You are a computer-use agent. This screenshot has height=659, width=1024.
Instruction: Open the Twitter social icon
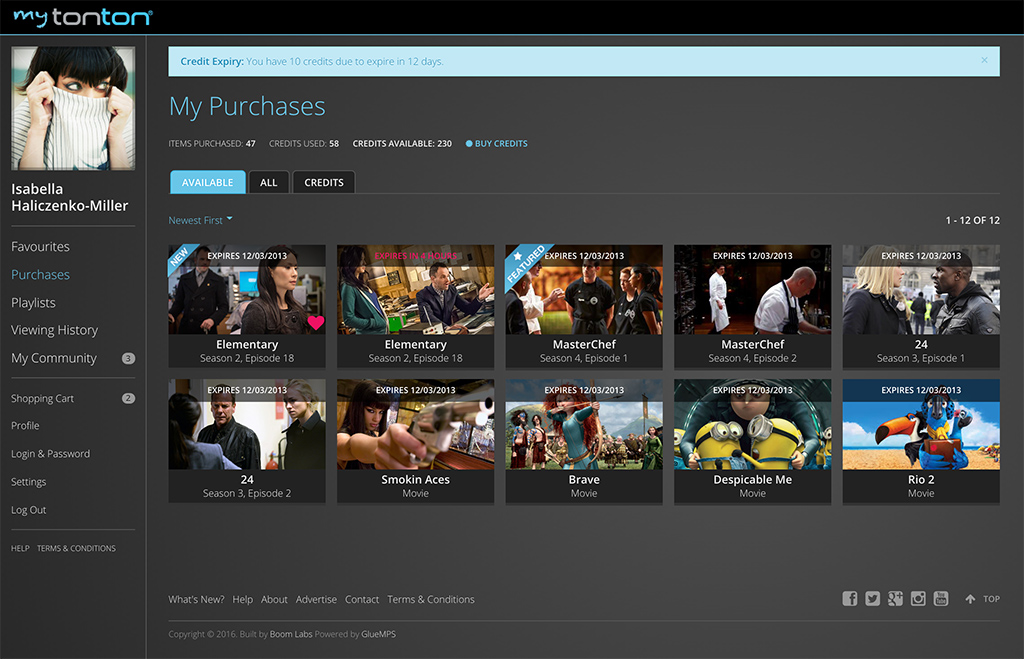click(x=873, y=598)
